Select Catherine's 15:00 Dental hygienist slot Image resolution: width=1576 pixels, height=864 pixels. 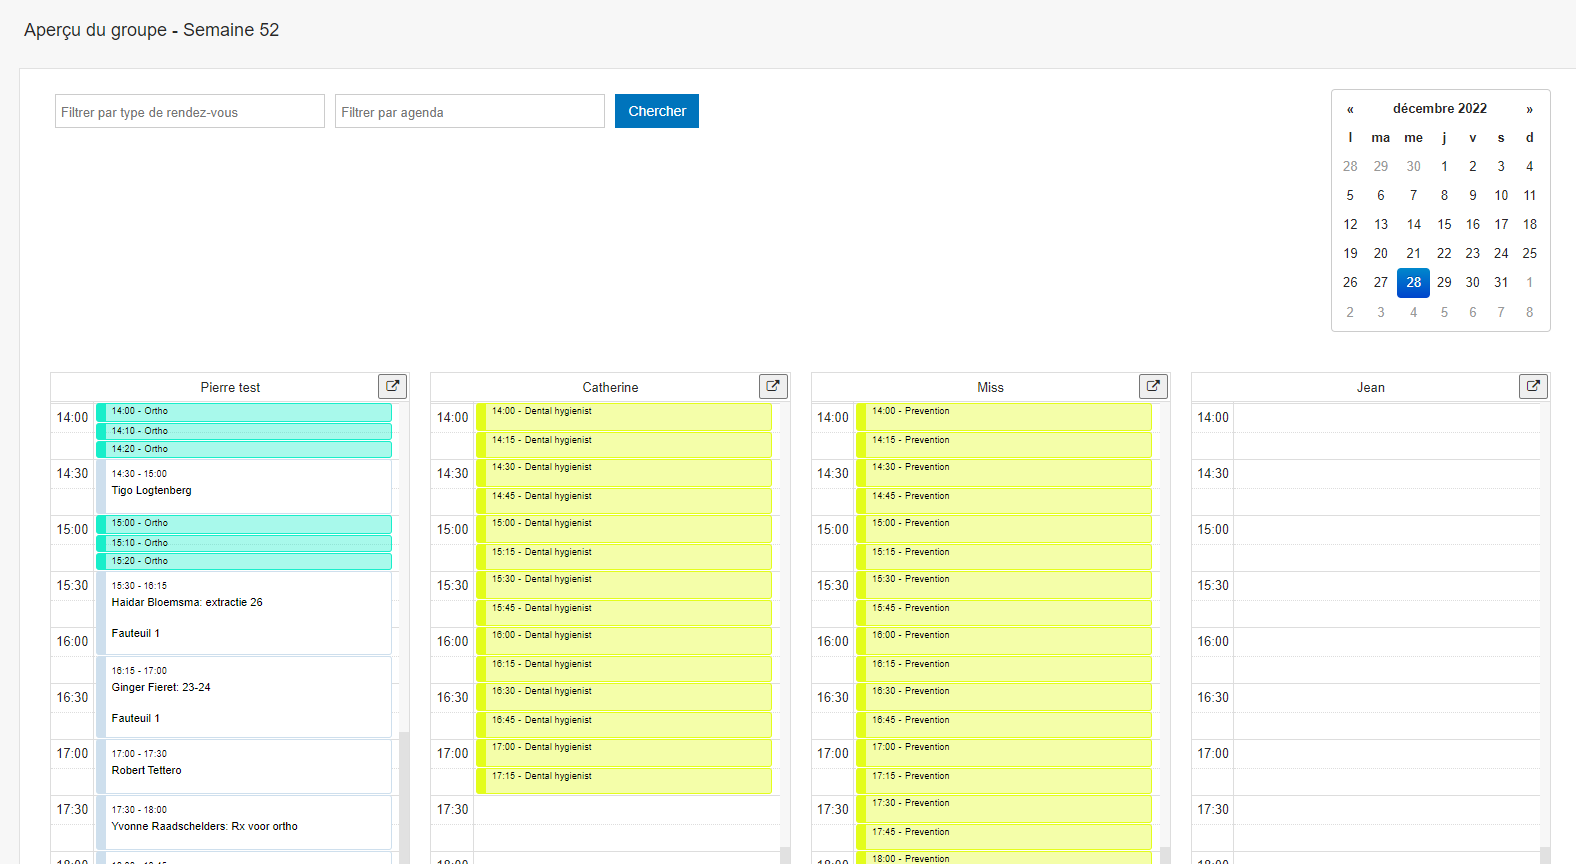(624, 529)
